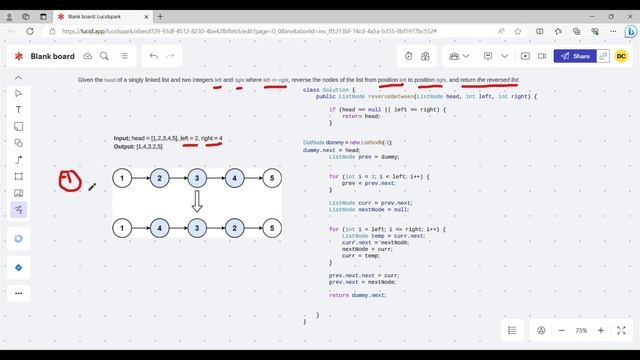This screenshot has height=360, width=640.
Task: Click the Lucidspark logo icon
Action: coord(18,56)
